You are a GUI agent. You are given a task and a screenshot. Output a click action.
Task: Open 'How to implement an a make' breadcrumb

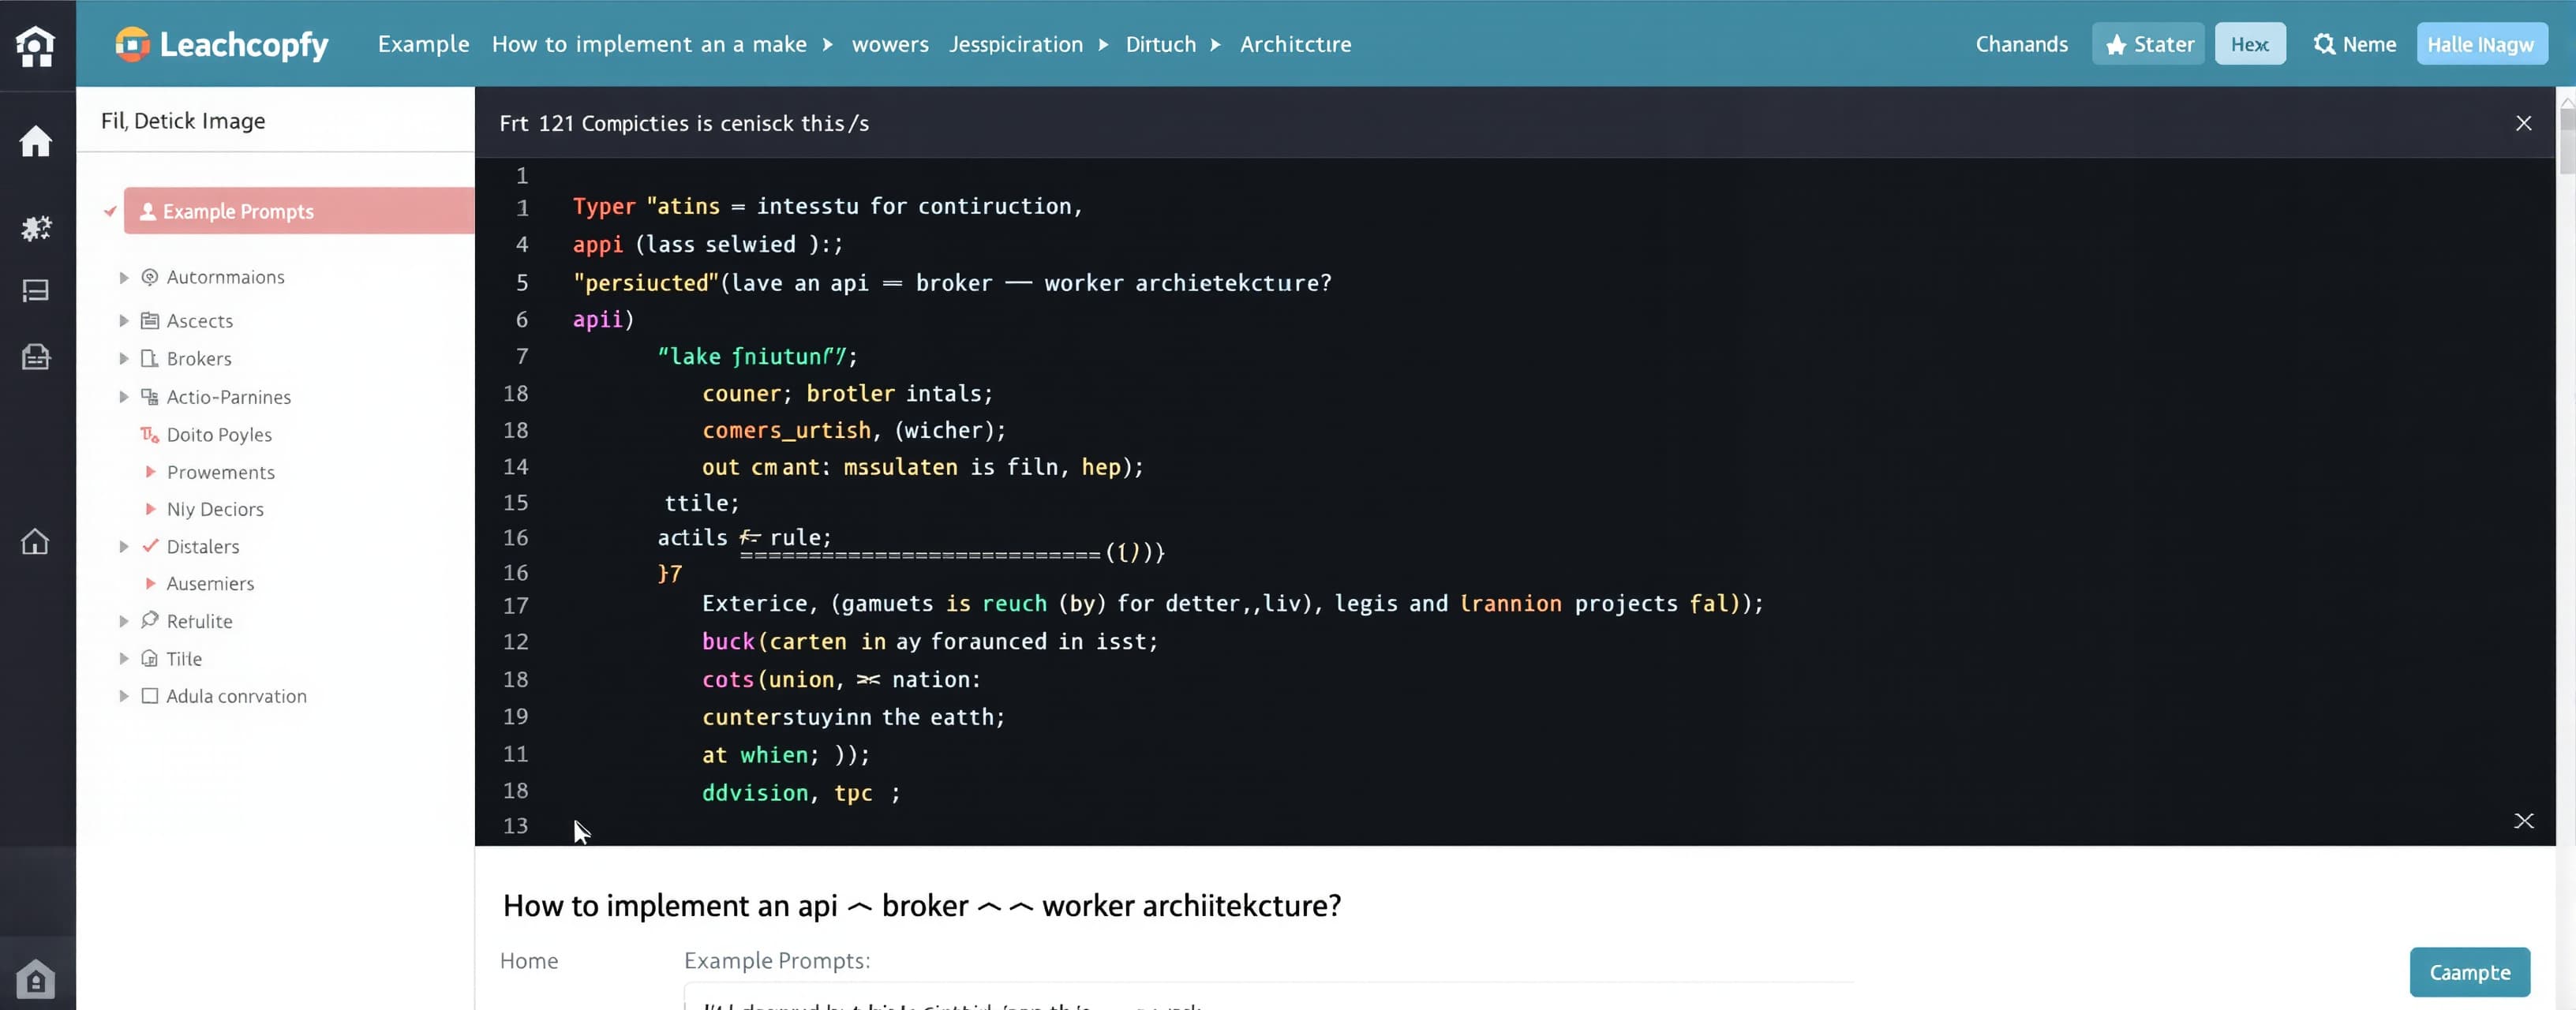649,44
